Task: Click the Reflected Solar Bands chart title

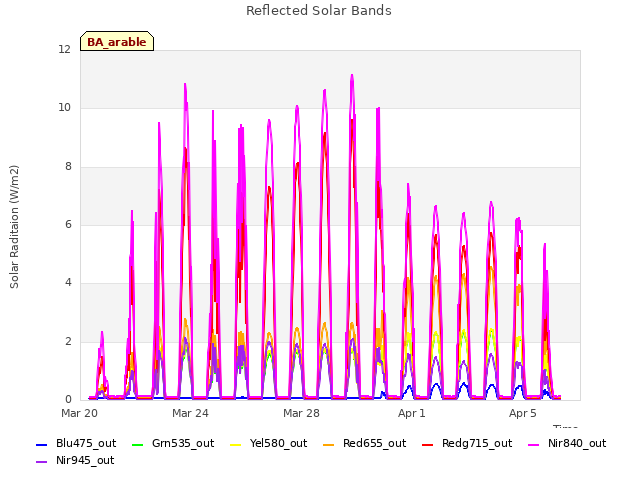Action: click(x=319, y=11)
